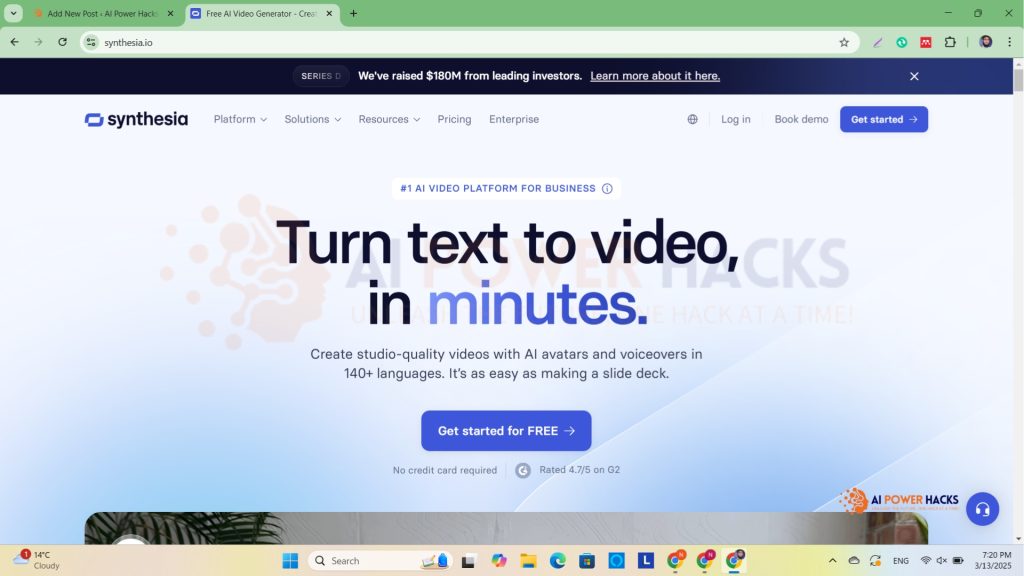Reload the page with the refresh icon
1024x576 pixels.
63,42
